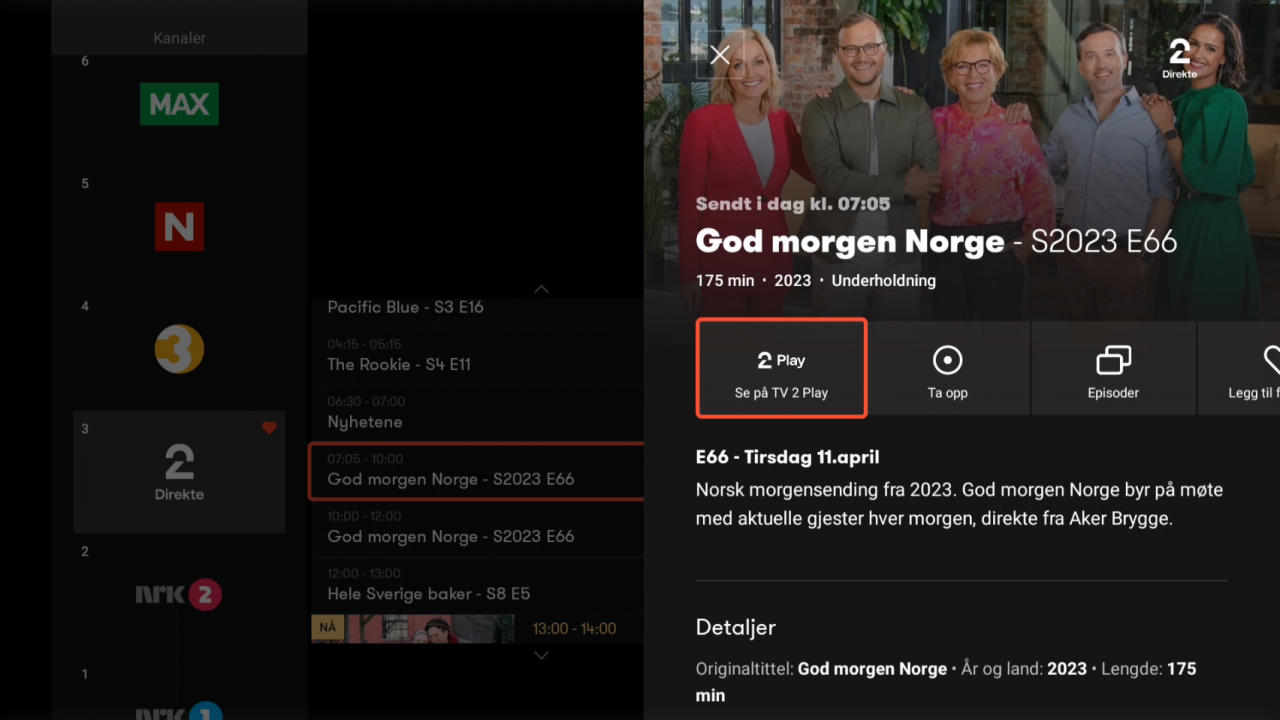Select the NRK2 channel logo
Screen dimensions: 1280x720
(x=179, y=594)
